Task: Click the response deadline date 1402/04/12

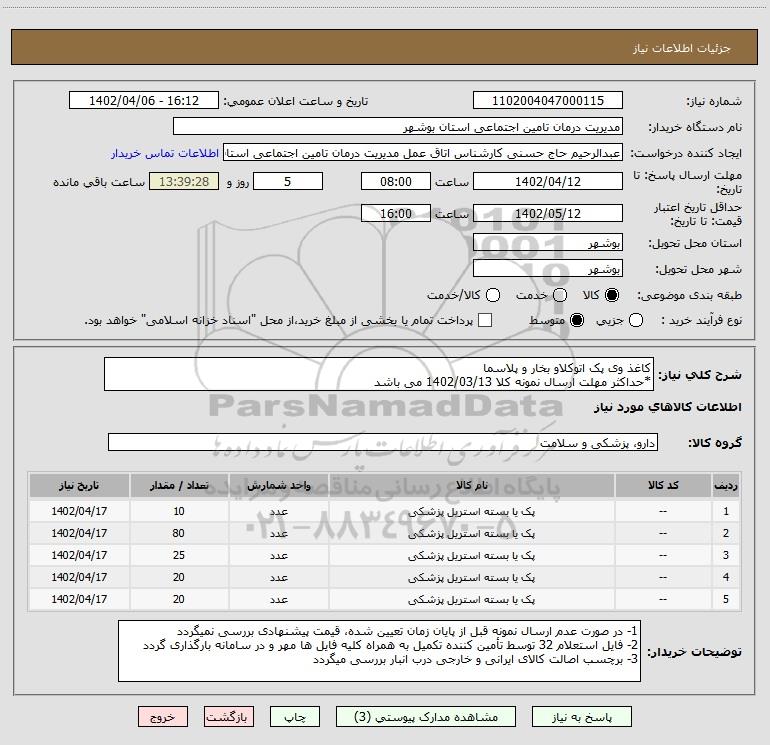Action: click(548, 181)
